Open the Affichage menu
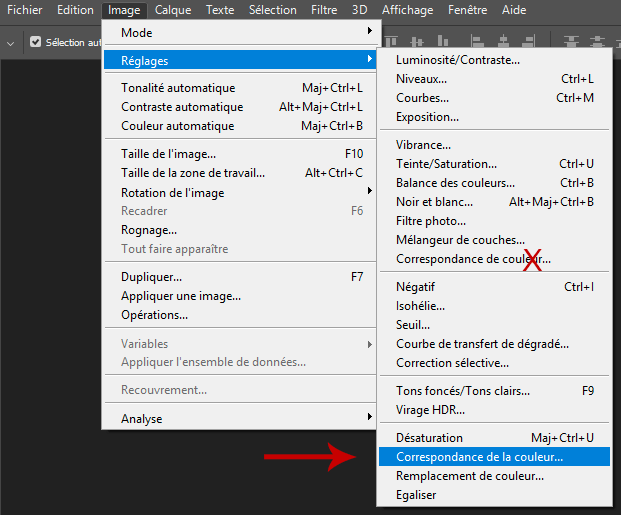Image resolution: width=621 pixels, height=515 pixels. click(x=409, y=10)
